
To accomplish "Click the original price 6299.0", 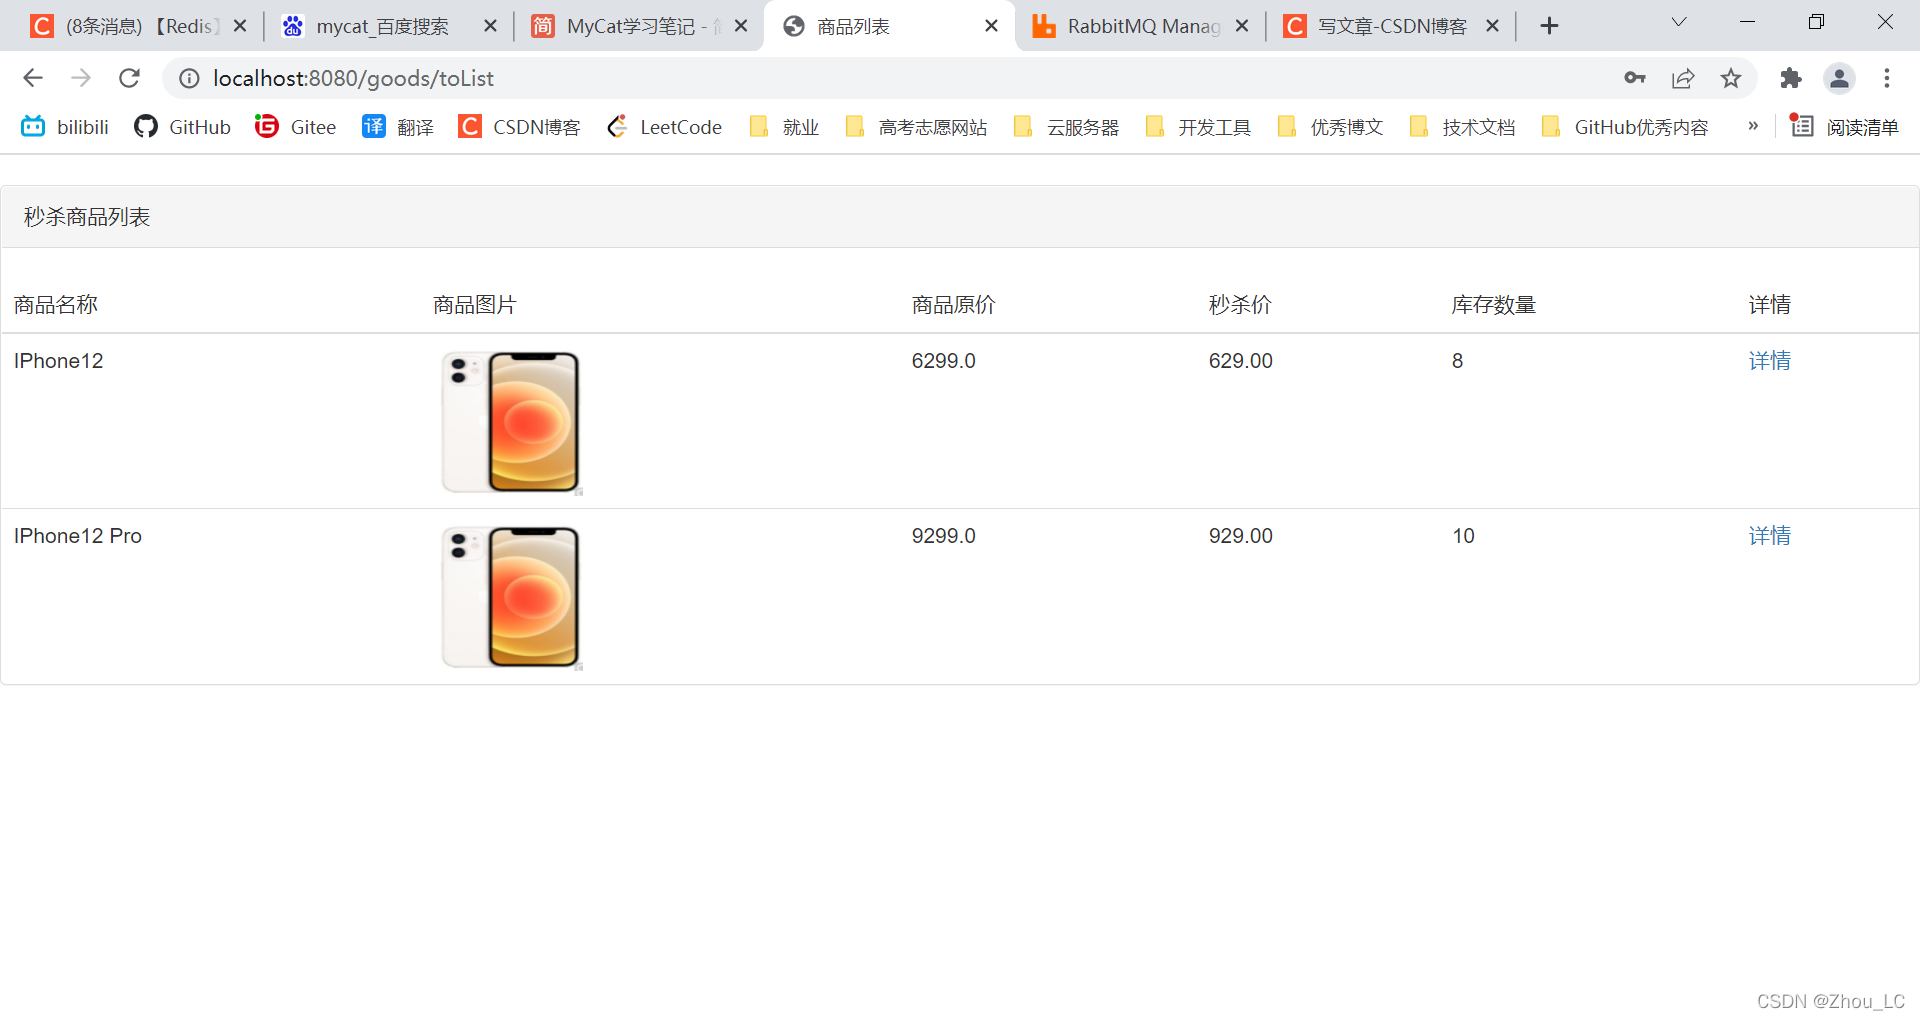I will click(x=943, y=361).
